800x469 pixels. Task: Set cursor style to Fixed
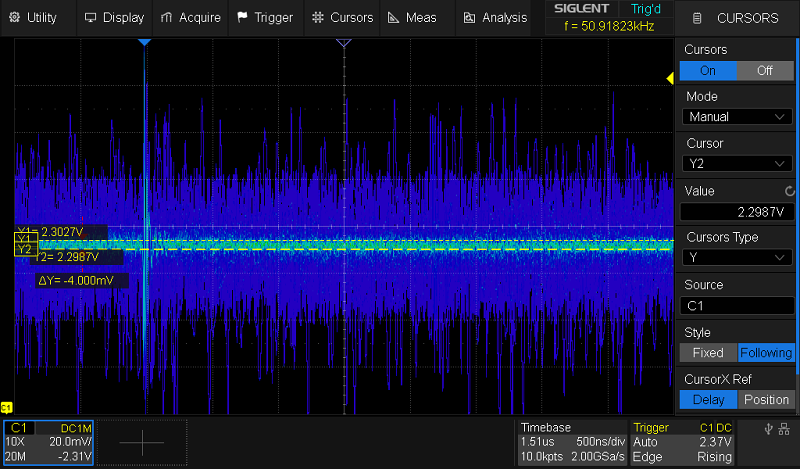(708, 353)
